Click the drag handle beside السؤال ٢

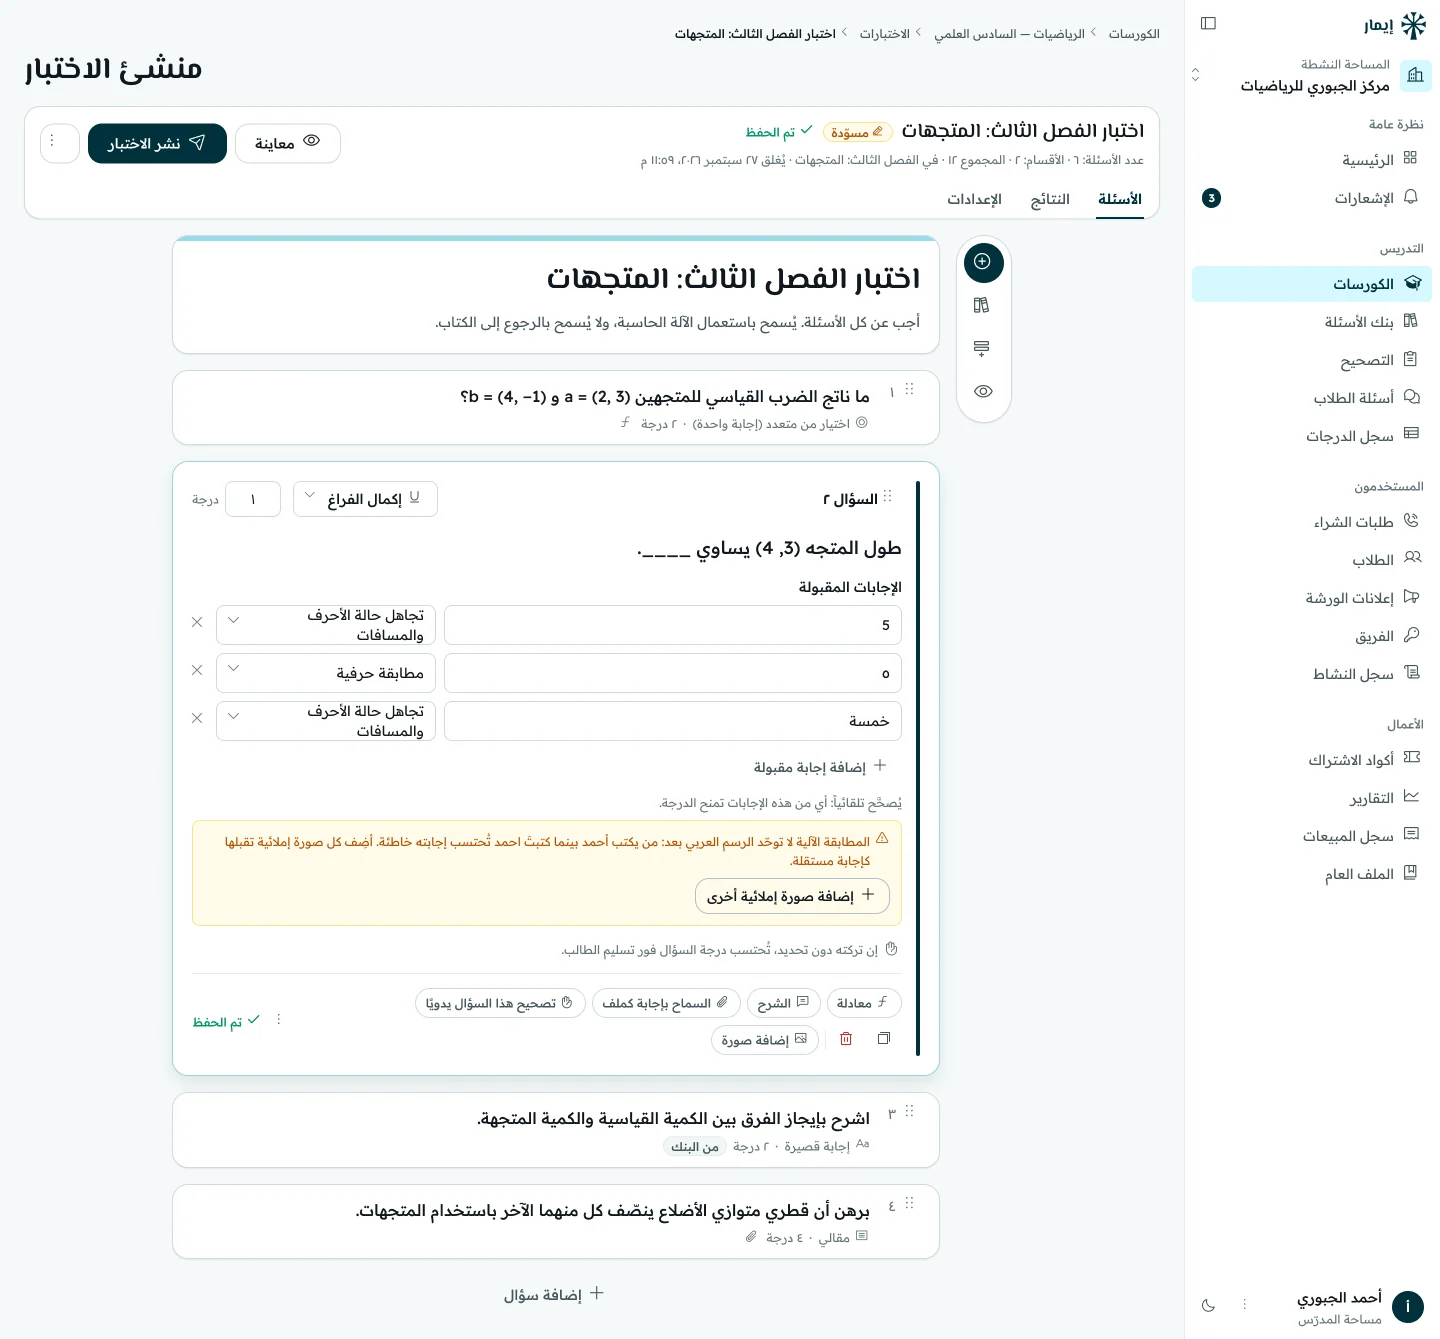pyautogui.click(x=888, y=496)
